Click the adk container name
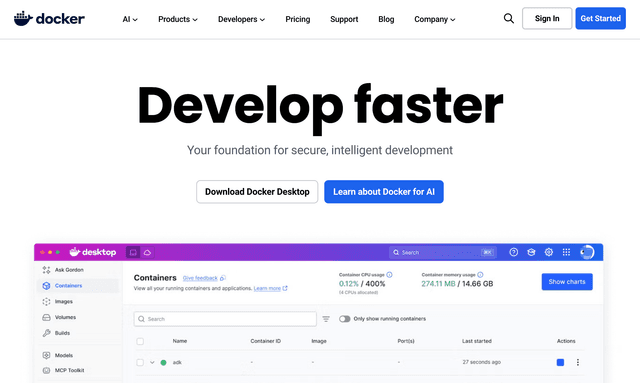The width and height of the screenshot is (640, 383). click(x=177, y=362)
